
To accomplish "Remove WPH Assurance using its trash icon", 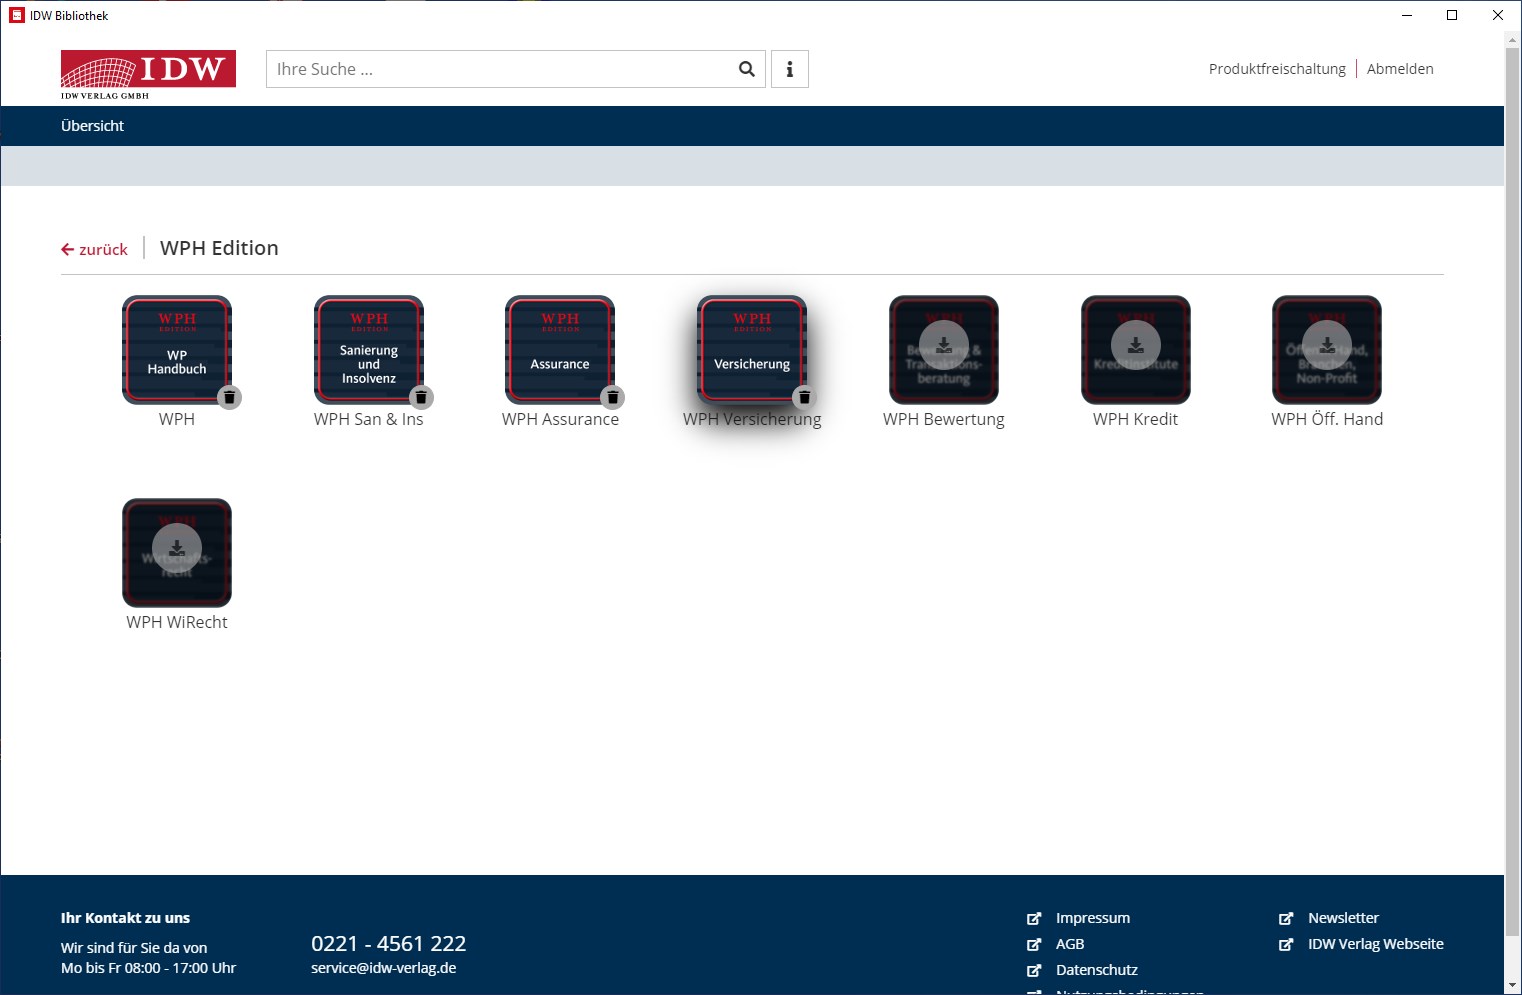I will pos(613,397).
